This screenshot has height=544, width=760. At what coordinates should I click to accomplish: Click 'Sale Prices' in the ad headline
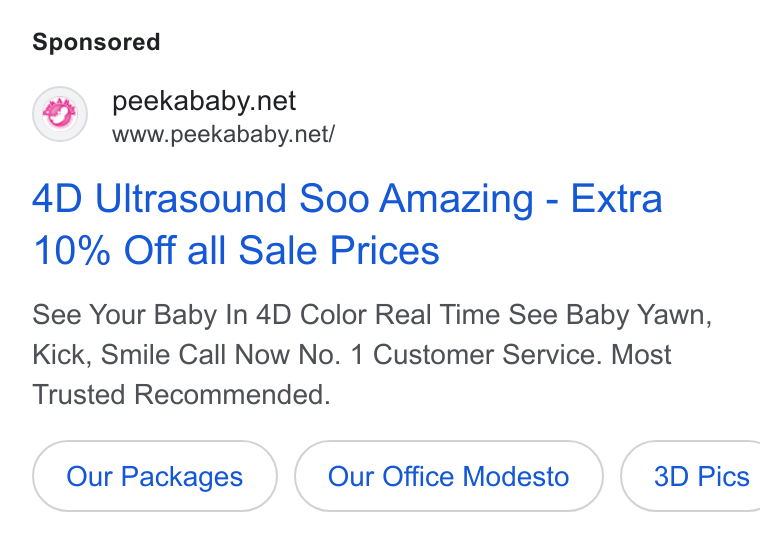(x=339, y=250)
